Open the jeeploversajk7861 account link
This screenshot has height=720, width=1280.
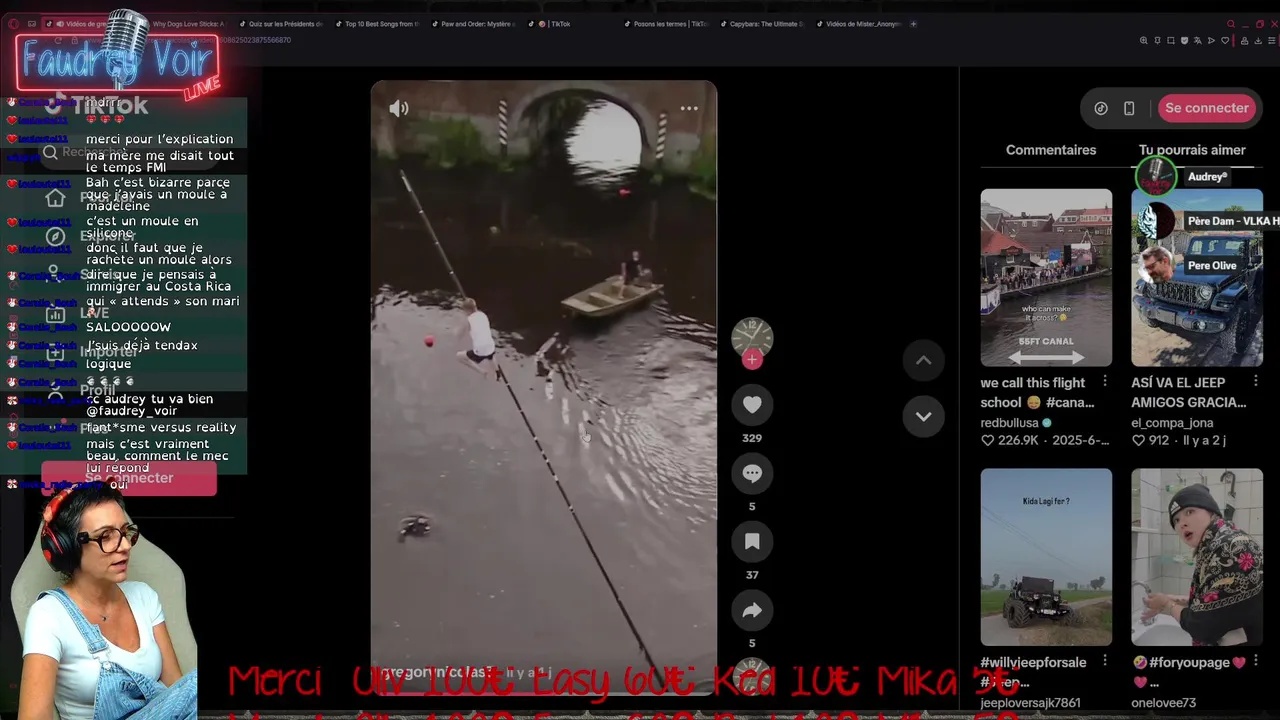click(x=1030, y=703)
